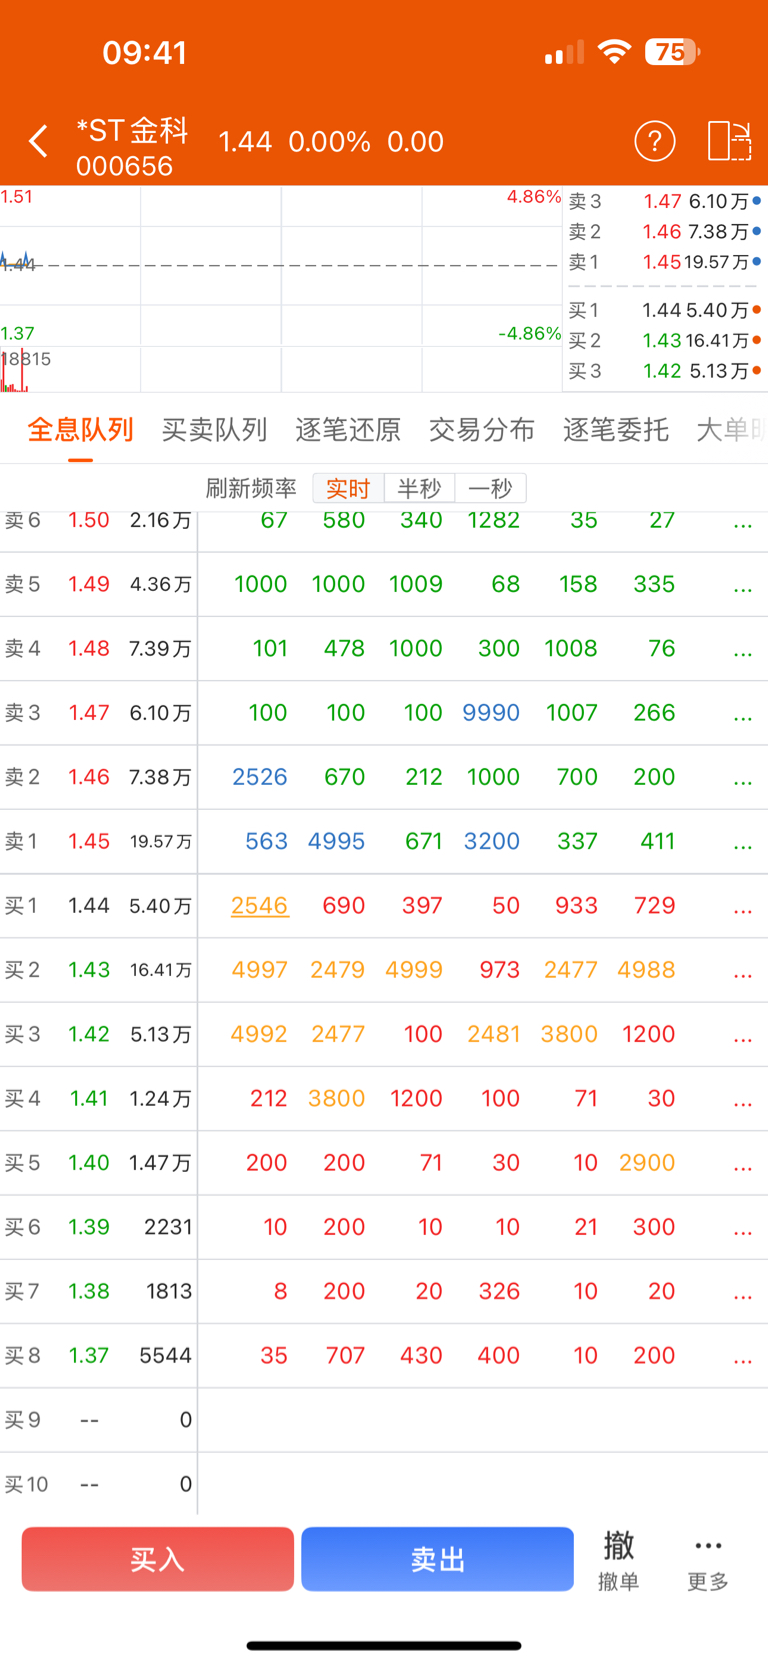Expand more orders in 买4 row
The width and height of the screenshot is (768, 1665).
pos(743,1102)
